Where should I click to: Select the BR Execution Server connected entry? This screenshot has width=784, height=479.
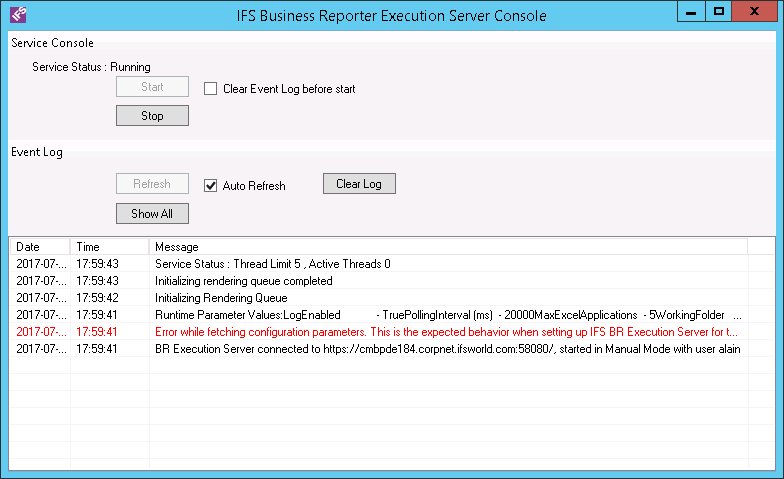[446, 349]
